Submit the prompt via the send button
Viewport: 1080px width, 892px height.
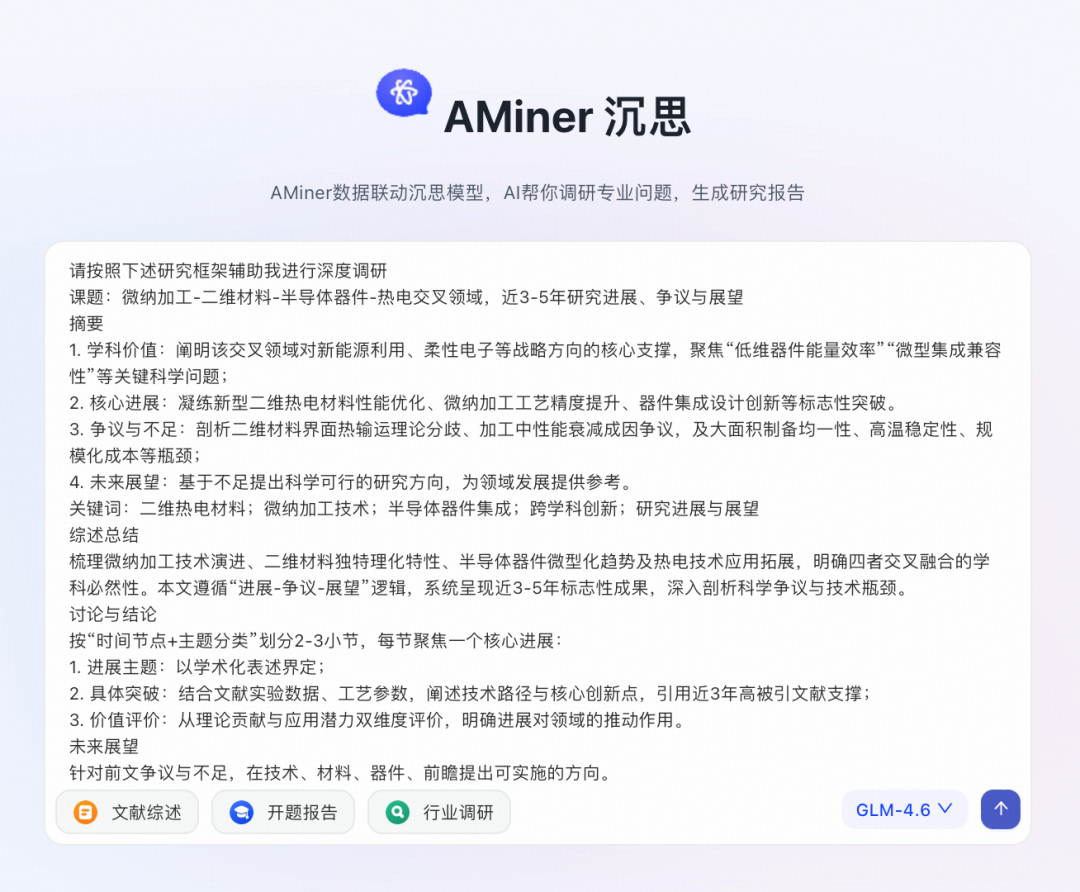(x=1000, y=809)
